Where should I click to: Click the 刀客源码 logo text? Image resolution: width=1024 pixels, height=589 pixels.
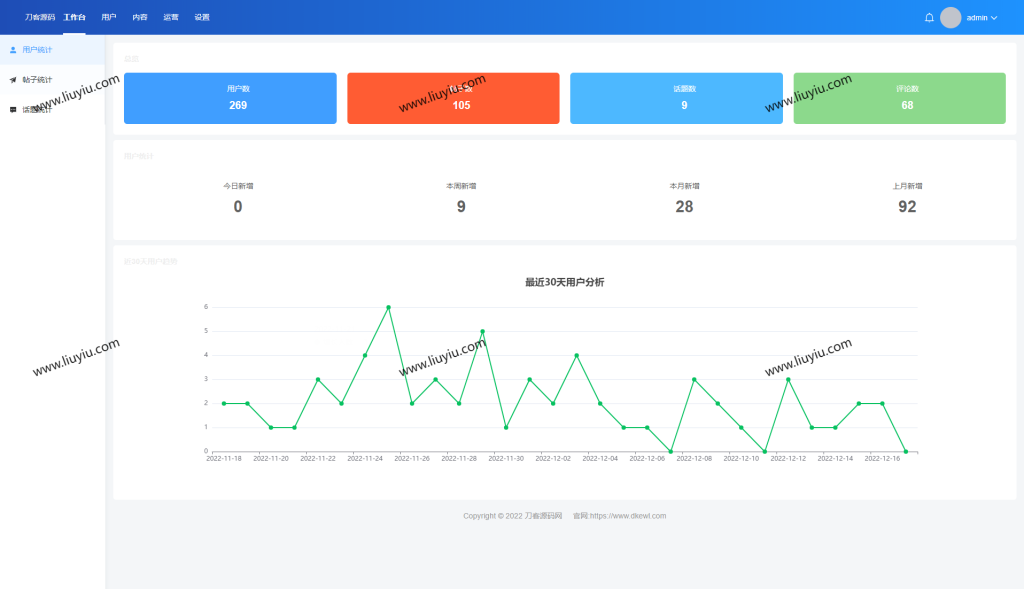[x=40, y=17]
